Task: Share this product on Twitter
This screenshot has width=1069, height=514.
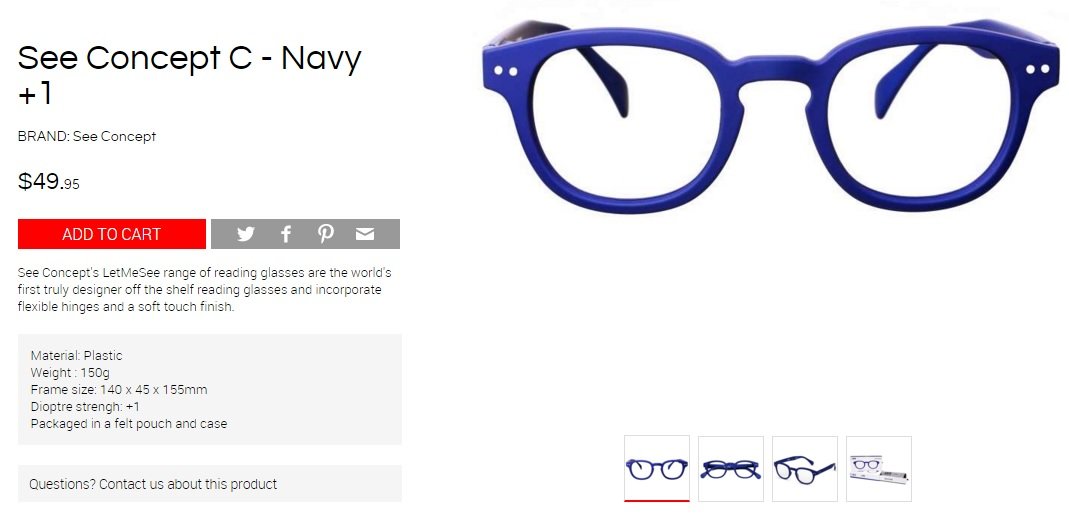Action: (246, 235)
